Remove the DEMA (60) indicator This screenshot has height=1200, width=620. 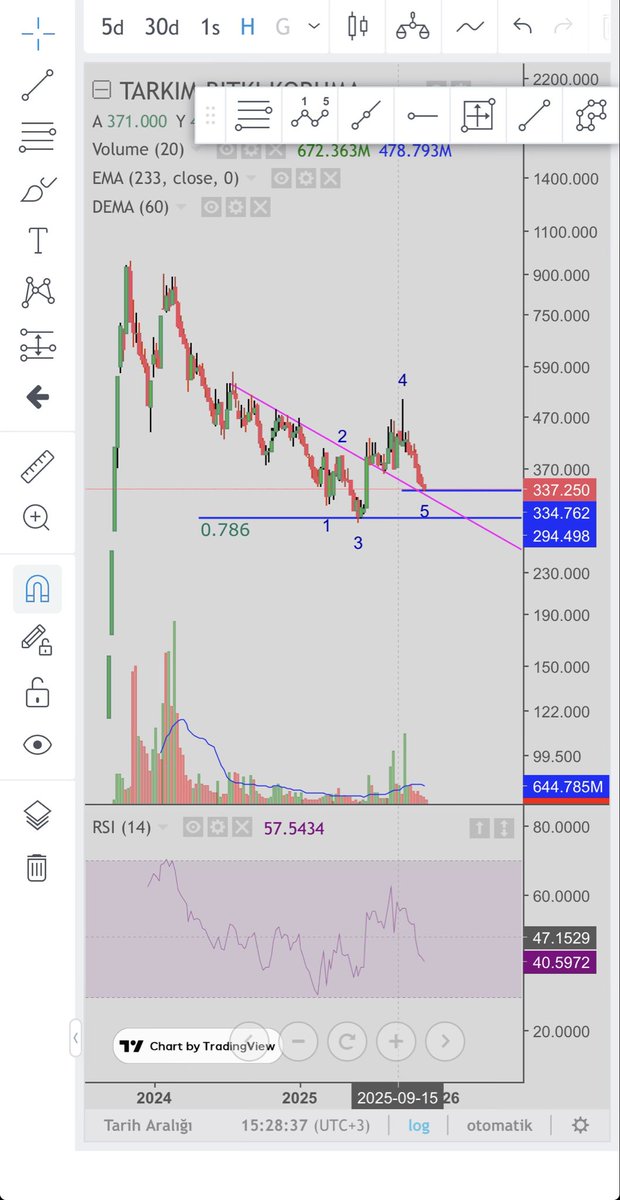tap(260, 207)
